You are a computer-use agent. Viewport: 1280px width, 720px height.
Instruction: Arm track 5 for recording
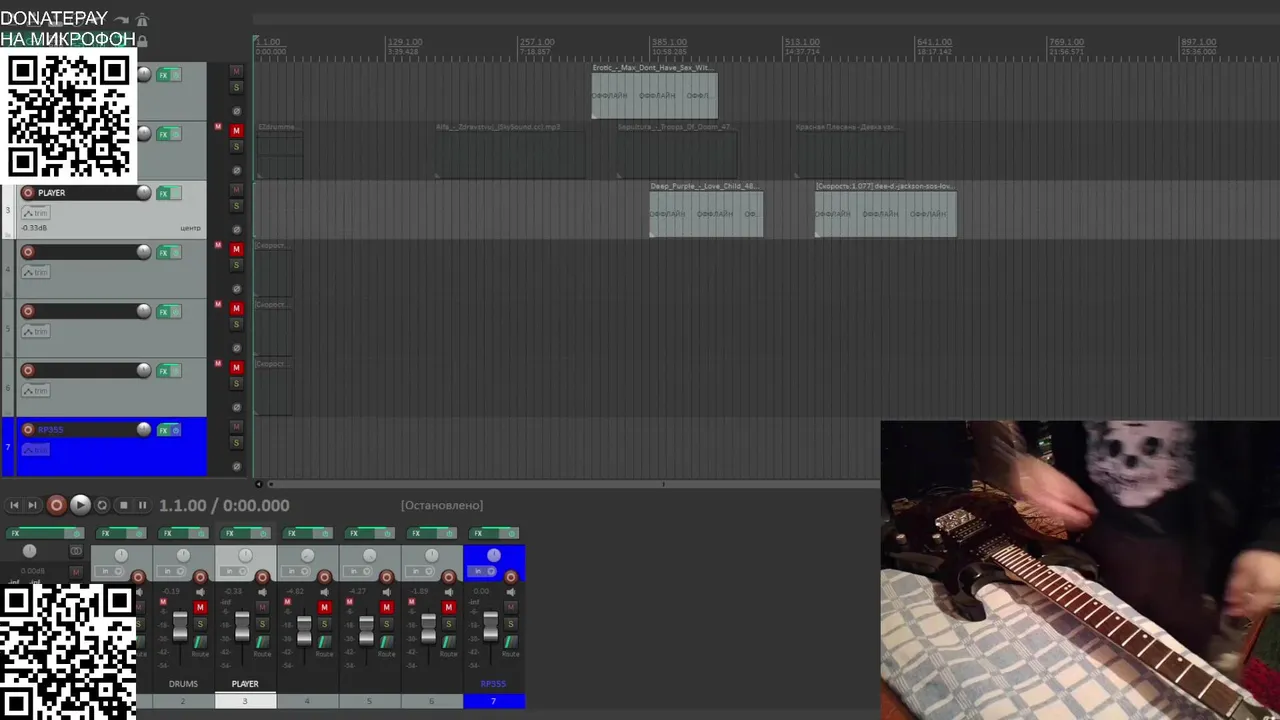[x=28, y=311]
